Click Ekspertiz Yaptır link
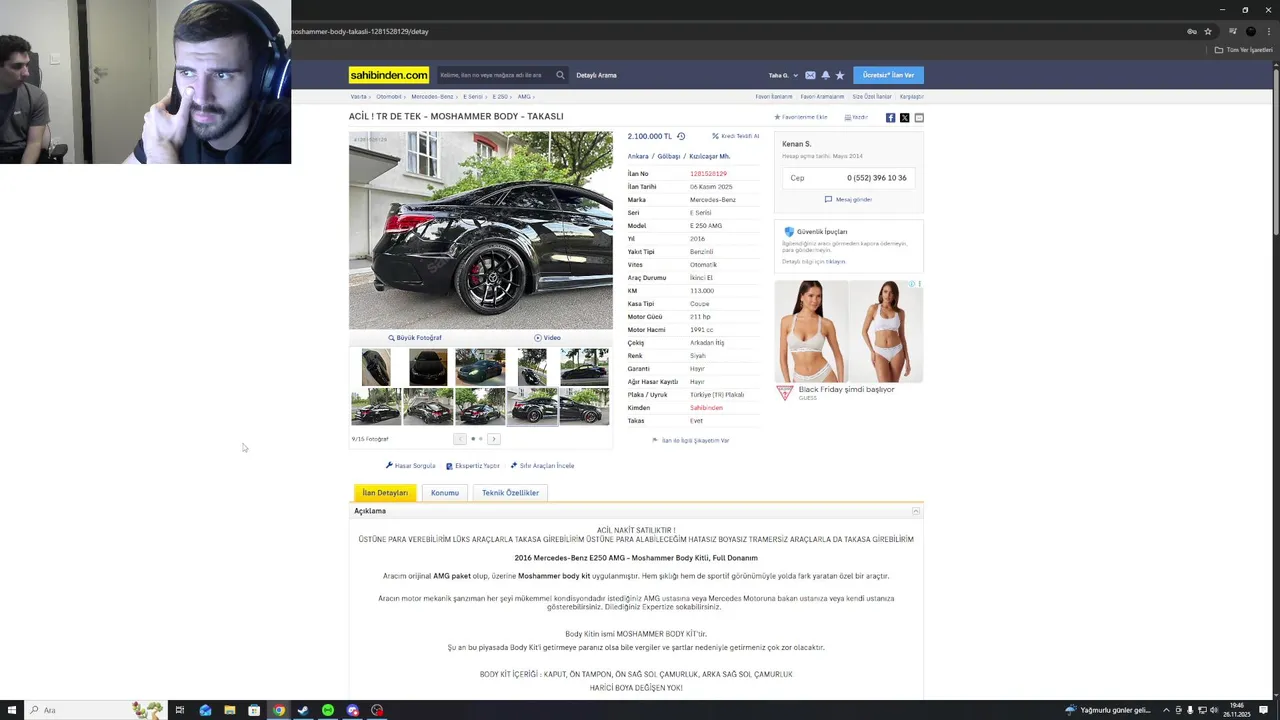 pyautogui.click(x=473, y=466)
